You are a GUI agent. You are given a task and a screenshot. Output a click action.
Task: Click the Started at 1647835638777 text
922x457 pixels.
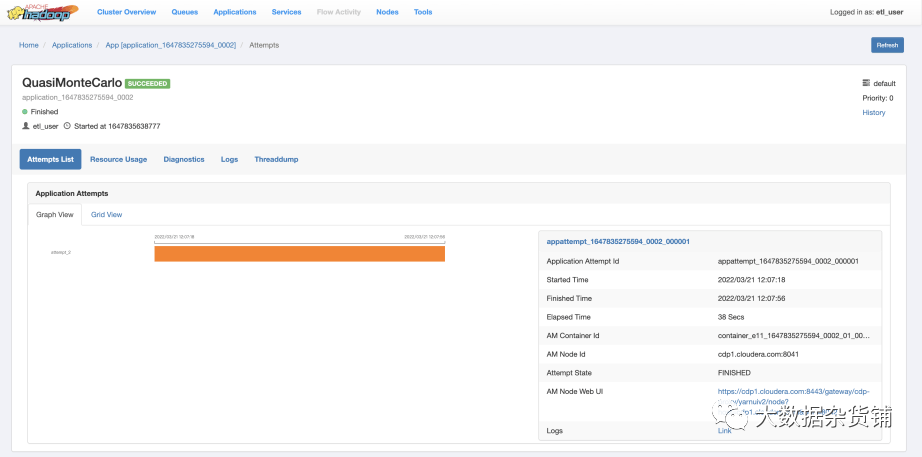click(x=117, y=126)
